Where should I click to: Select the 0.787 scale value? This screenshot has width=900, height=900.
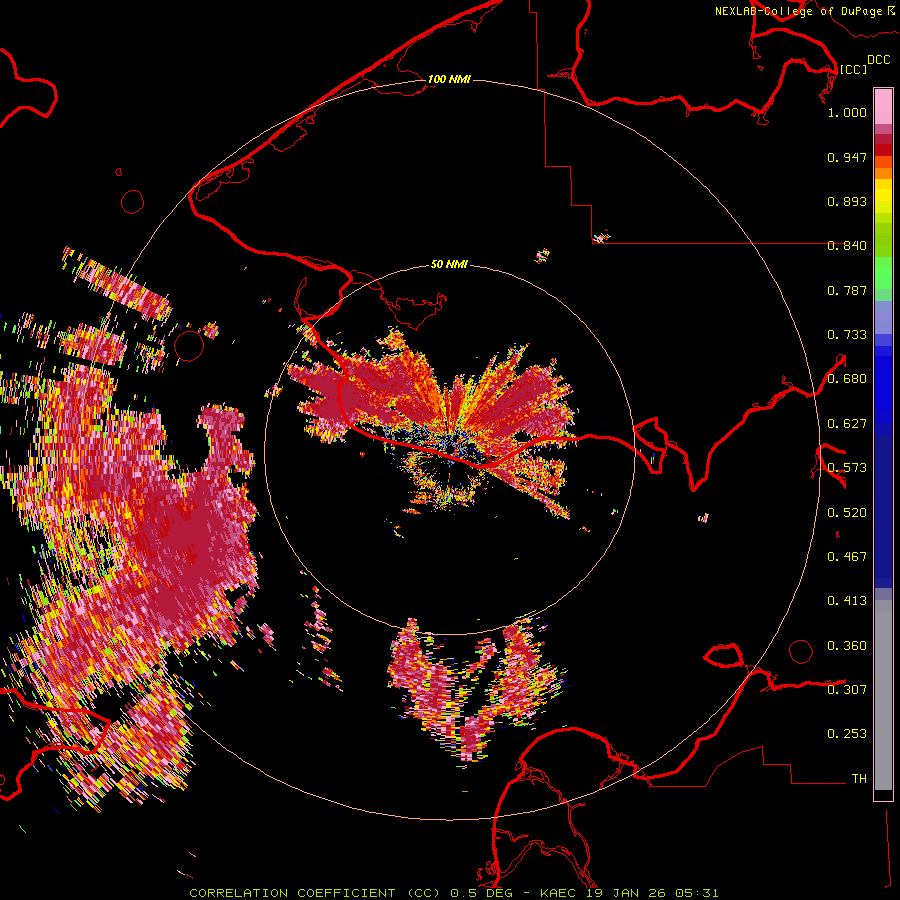(x=847, y=290)
